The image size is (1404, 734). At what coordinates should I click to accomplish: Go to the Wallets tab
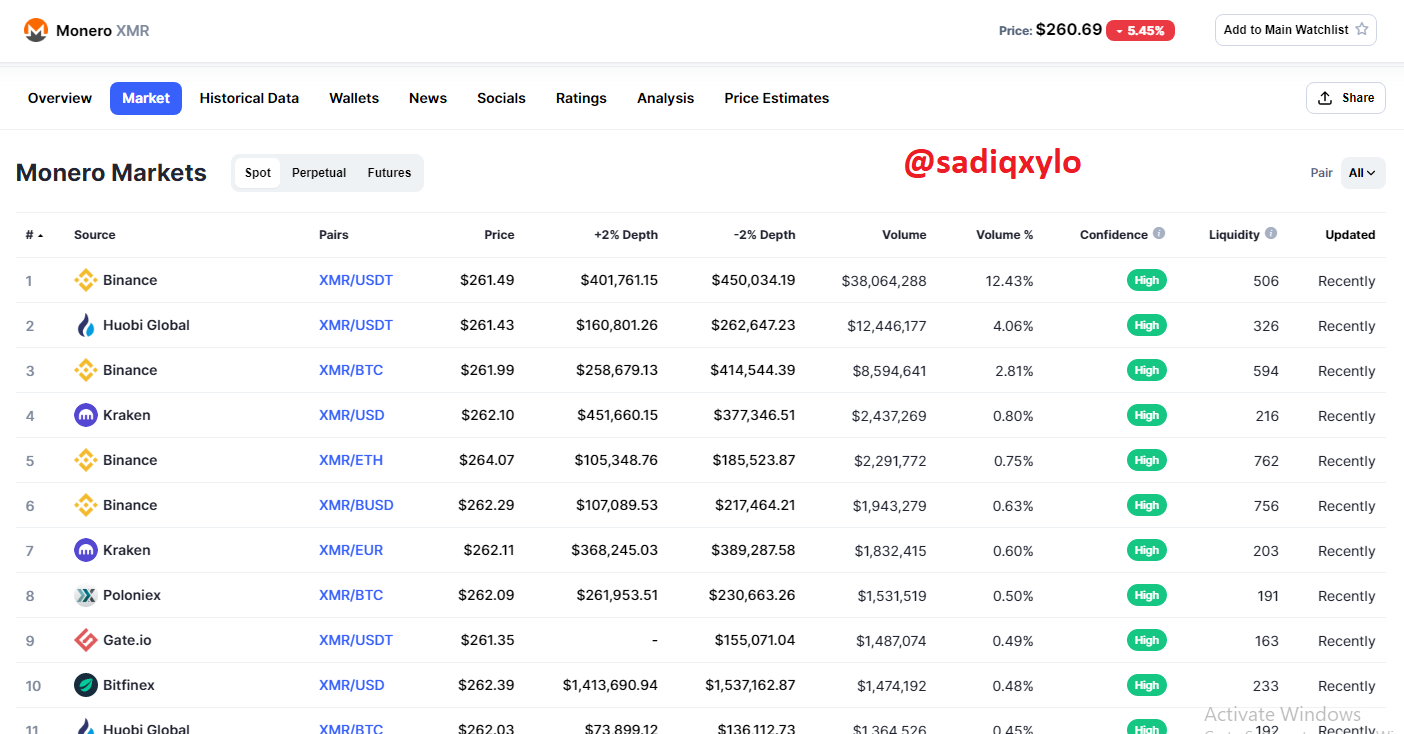(x=354, y=98)
